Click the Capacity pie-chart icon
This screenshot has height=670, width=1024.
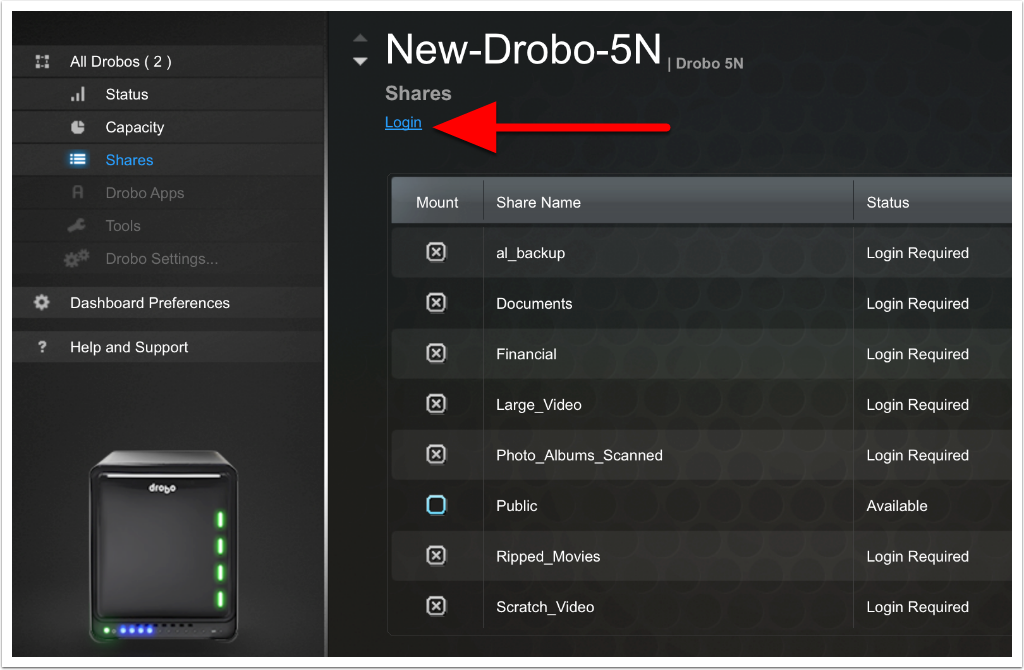coord(78,127)
